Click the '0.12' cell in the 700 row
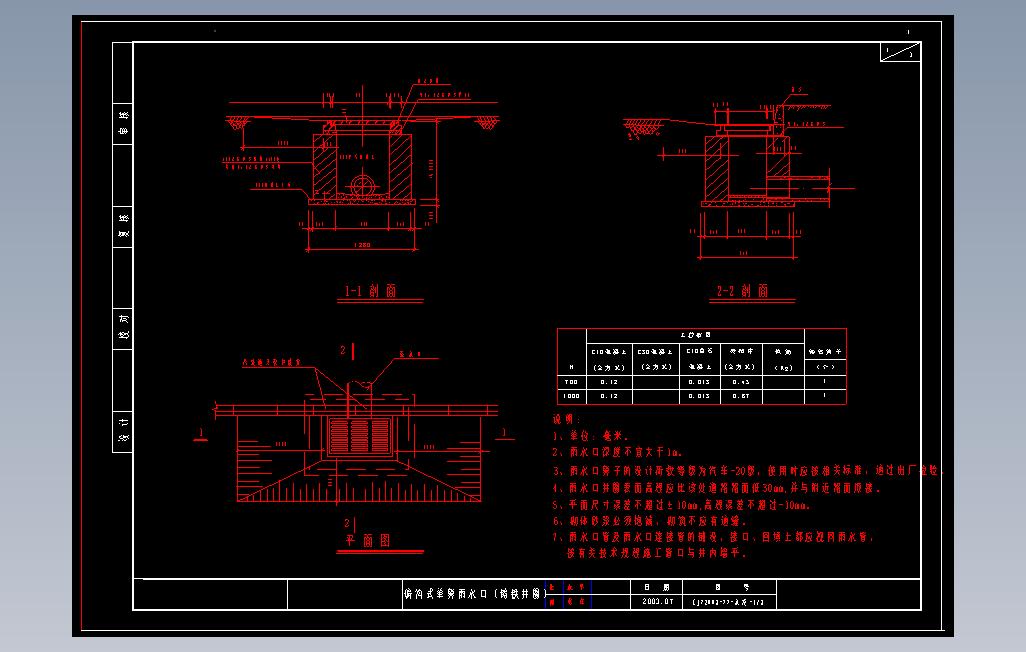 pos(609,382)
